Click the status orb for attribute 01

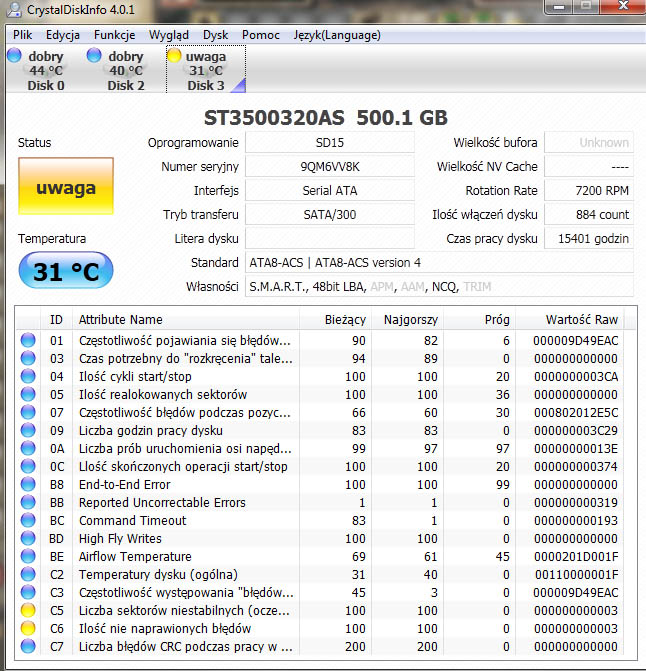pyautogui.click(x=28, y=340)
